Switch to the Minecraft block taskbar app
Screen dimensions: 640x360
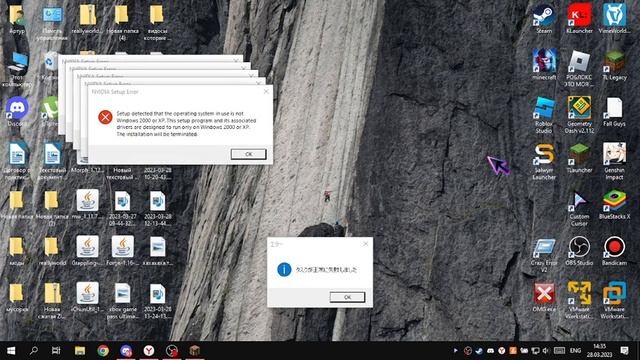195,350
